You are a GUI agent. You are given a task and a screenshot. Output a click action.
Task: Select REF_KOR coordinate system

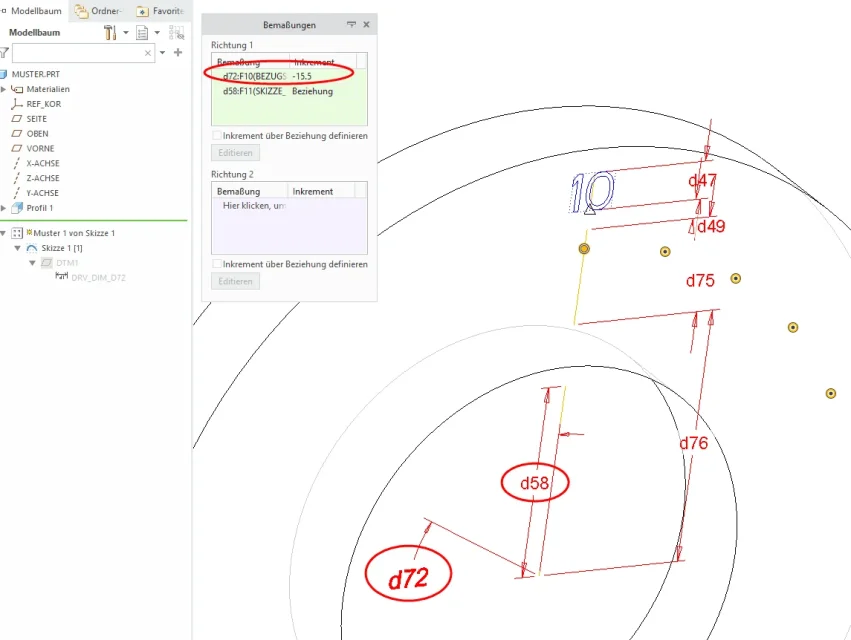coord(43,104)
